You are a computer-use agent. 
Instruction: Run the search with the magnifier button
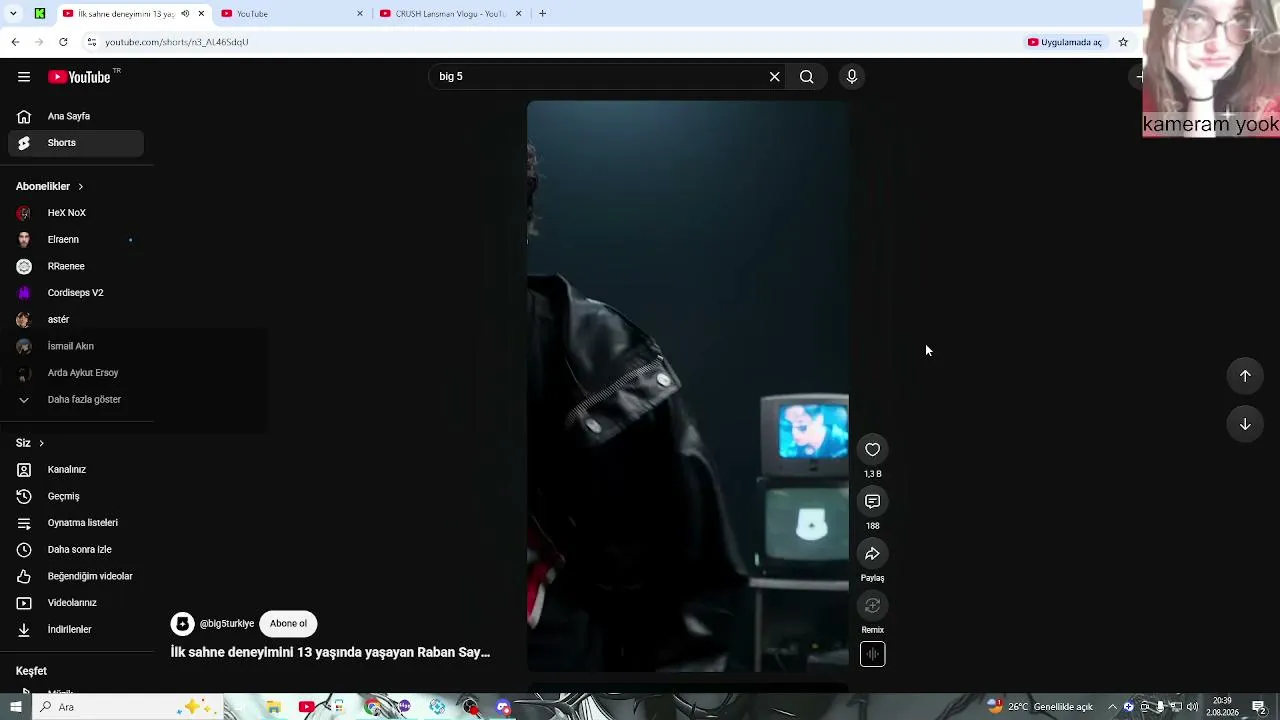pos(806,77)
